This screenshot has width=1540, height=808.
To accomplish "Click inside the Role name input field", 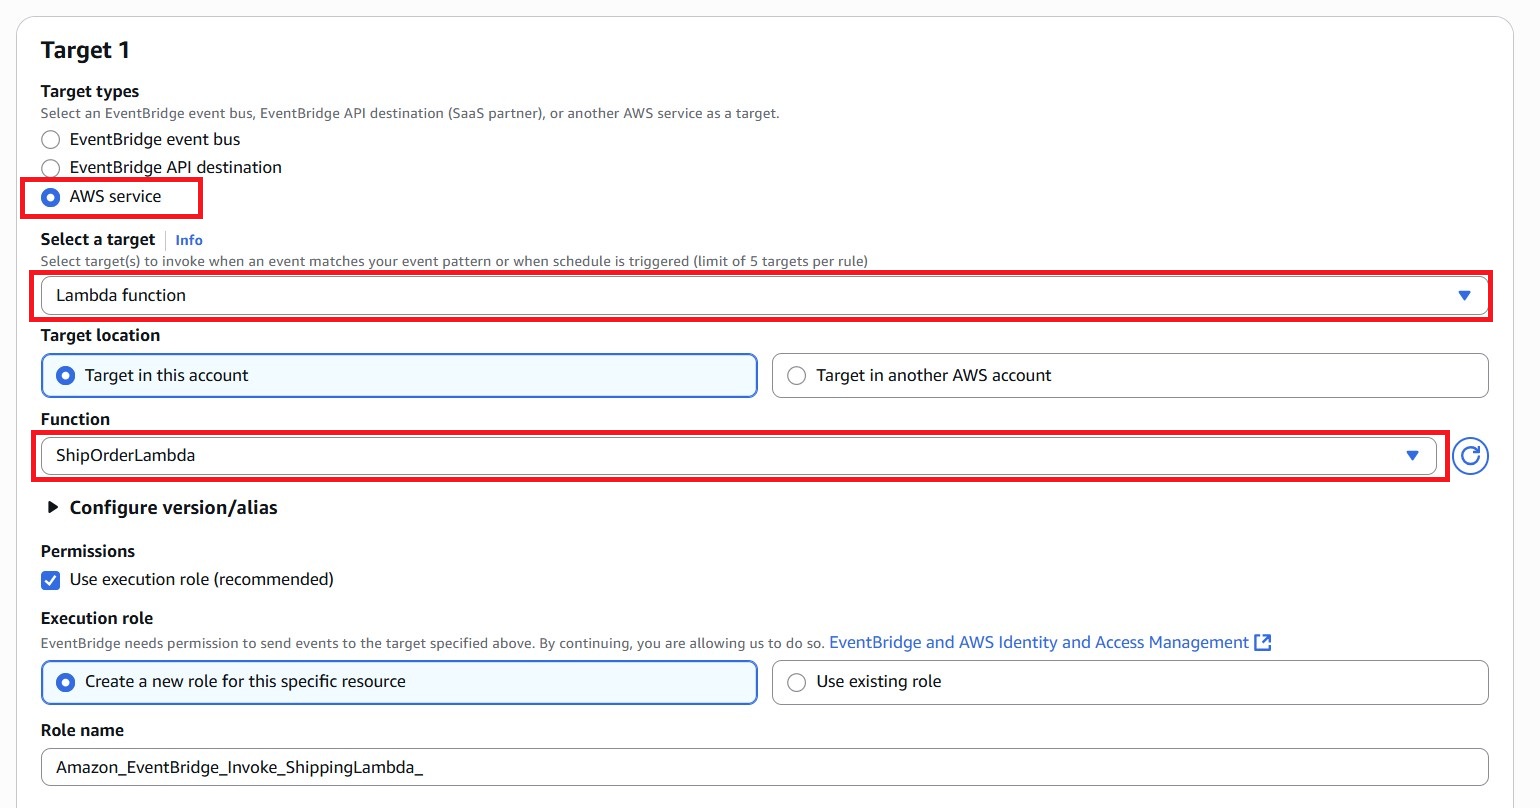I will pos(400,767).
